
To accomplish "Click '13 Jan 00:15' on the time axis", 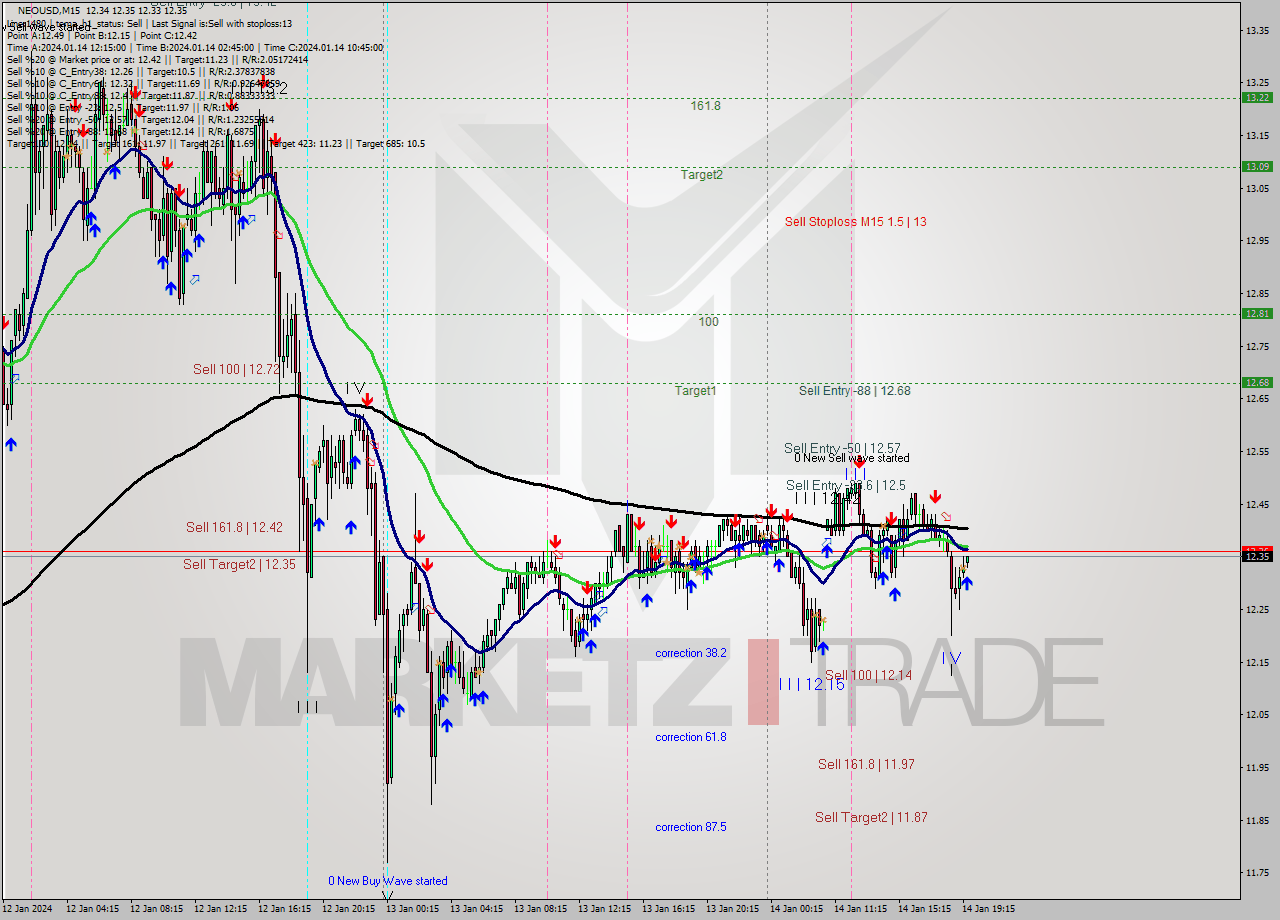I will pos(413,909).
